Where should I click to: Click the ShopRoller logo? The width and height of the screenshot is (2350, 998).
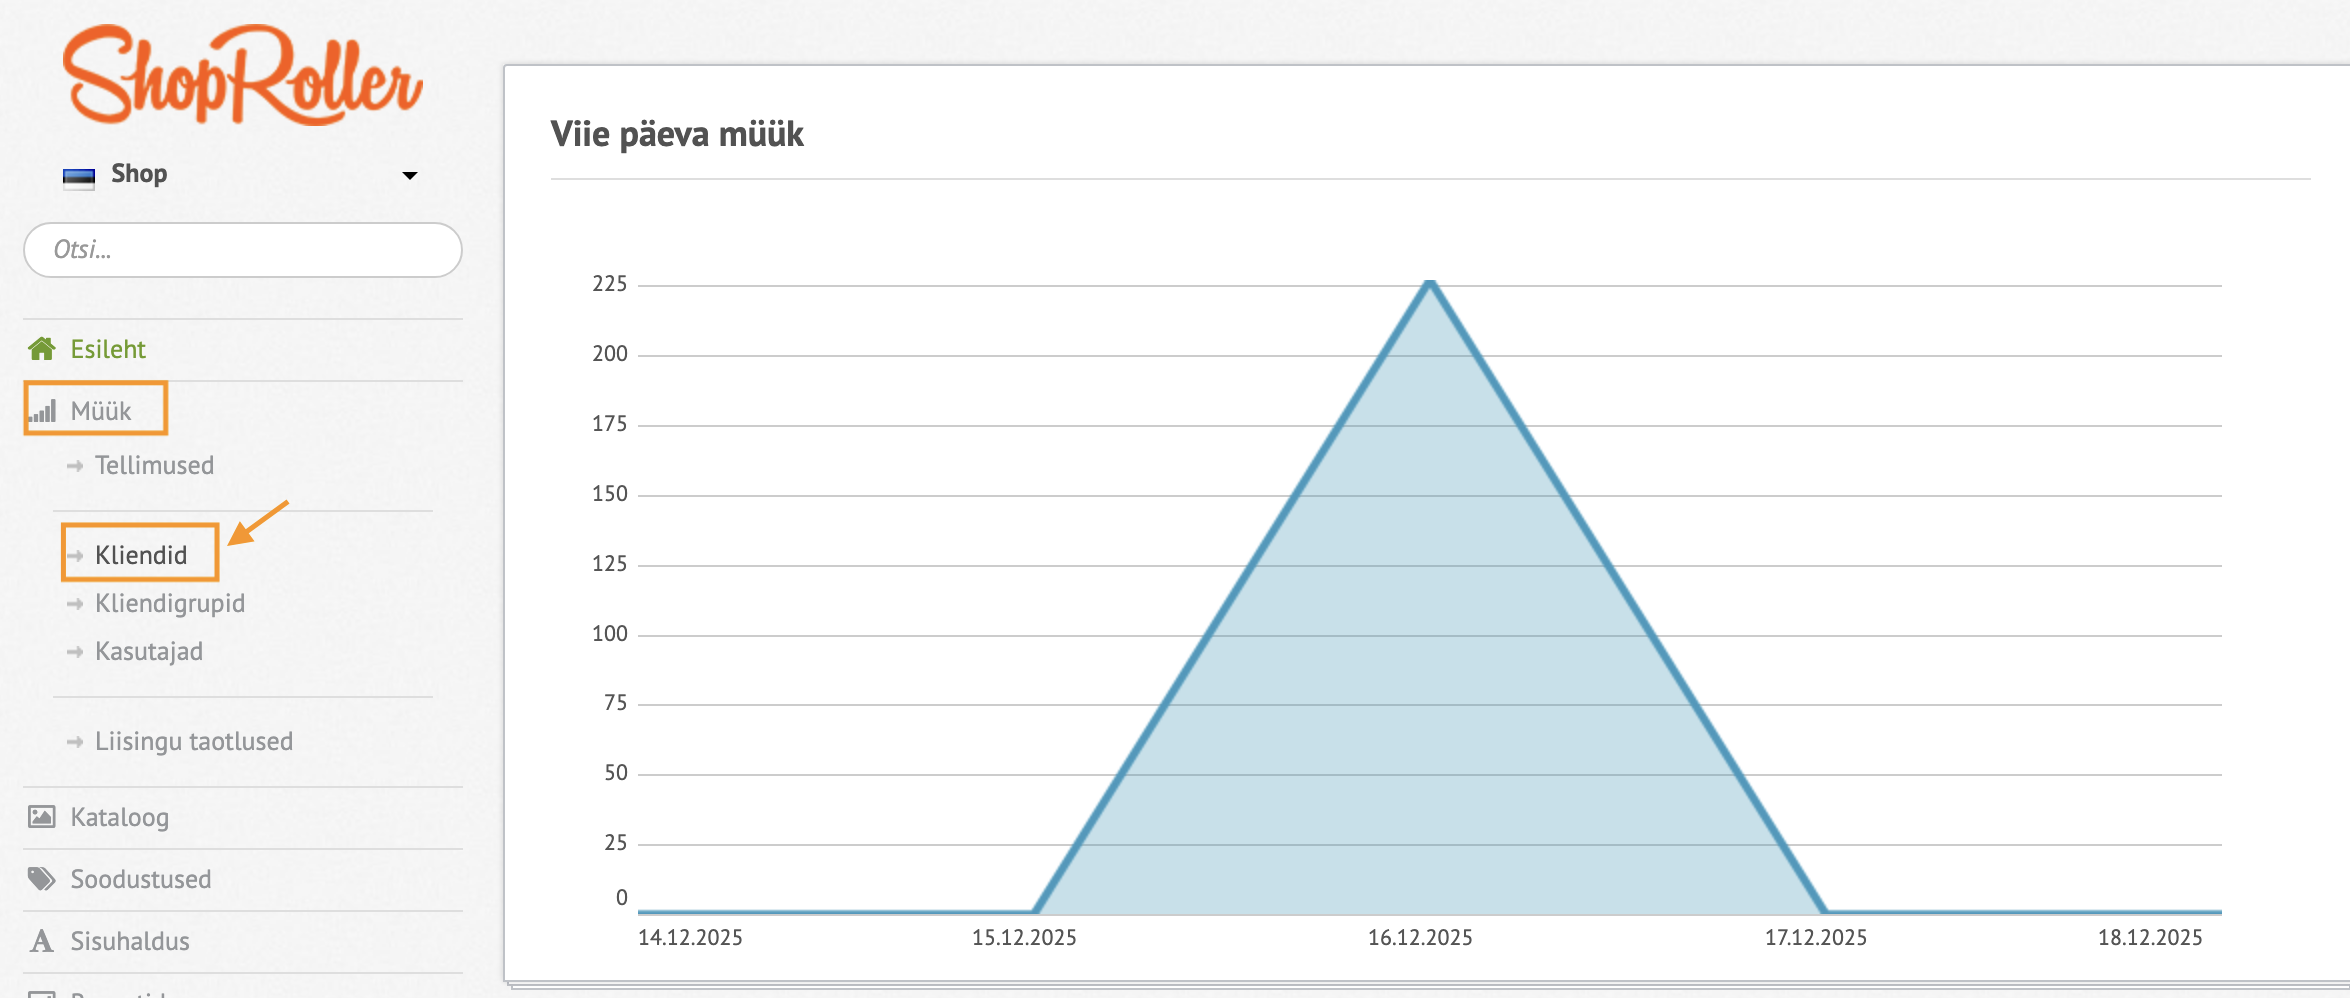[x=242, y=75]
